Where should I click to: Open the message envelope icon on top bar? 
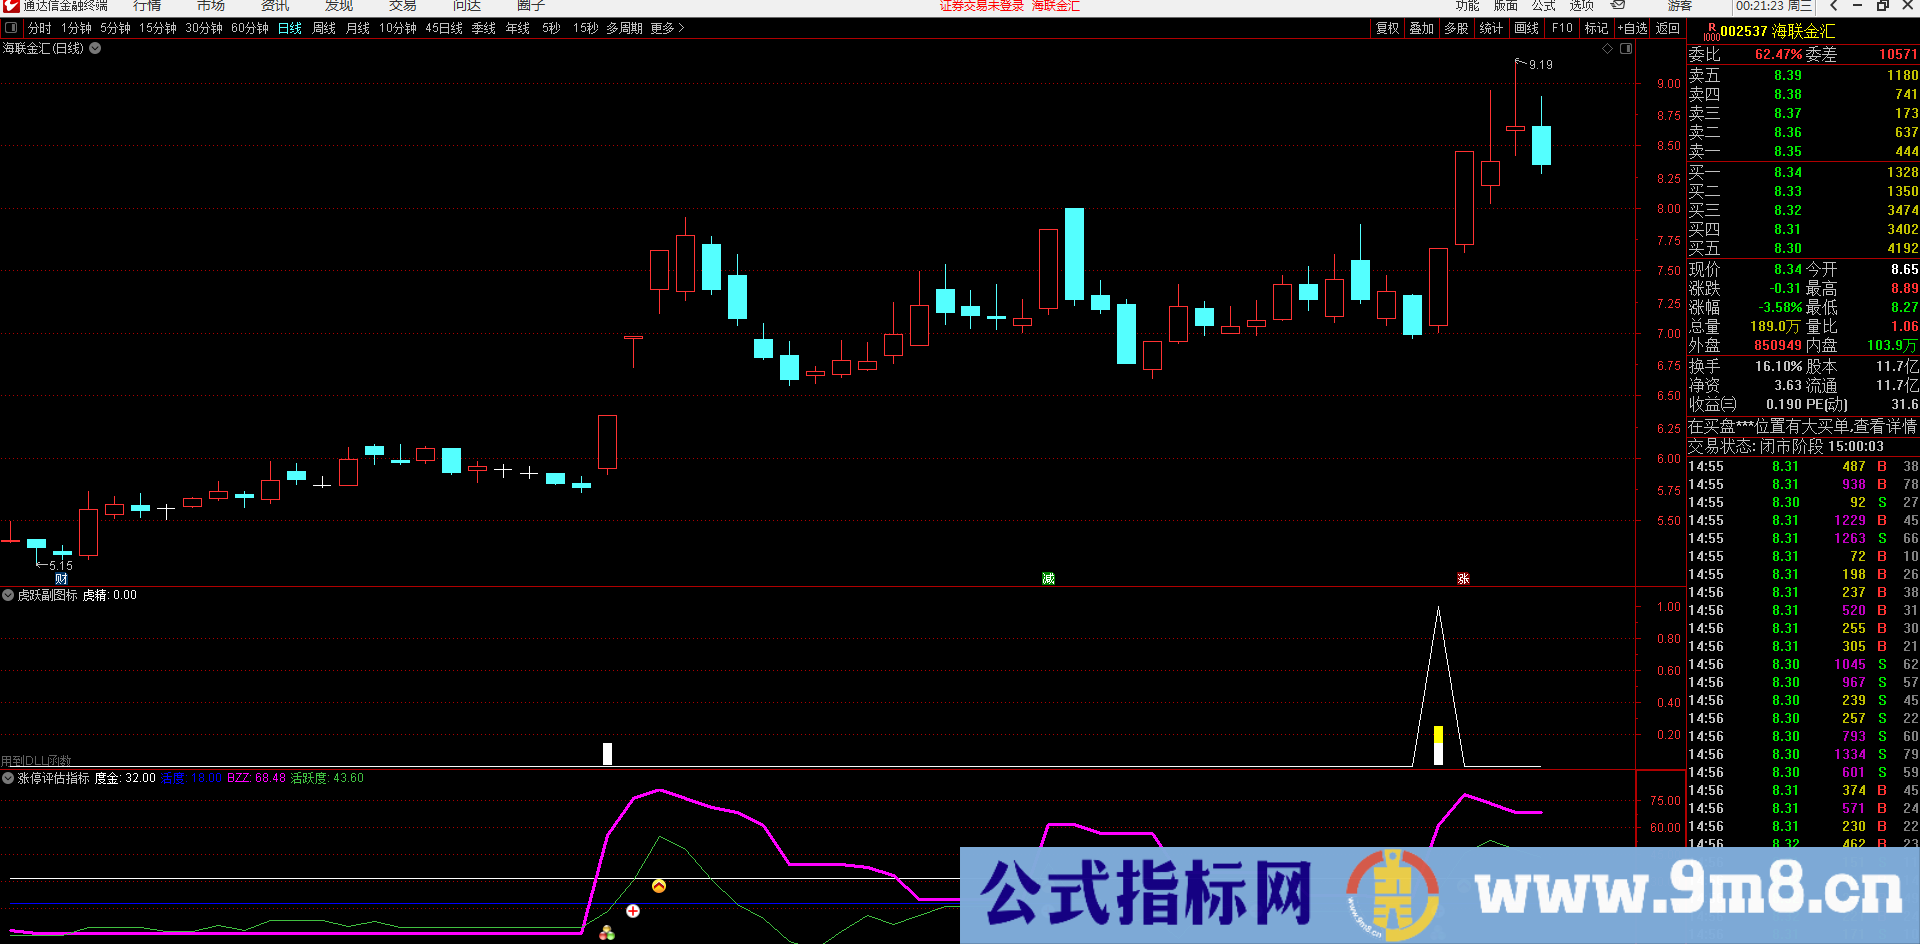tap(1616, 6)
